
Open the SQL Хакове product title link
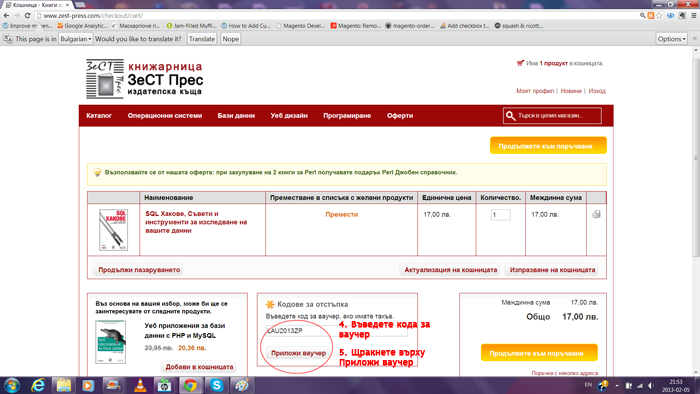[x=196, y=222]
